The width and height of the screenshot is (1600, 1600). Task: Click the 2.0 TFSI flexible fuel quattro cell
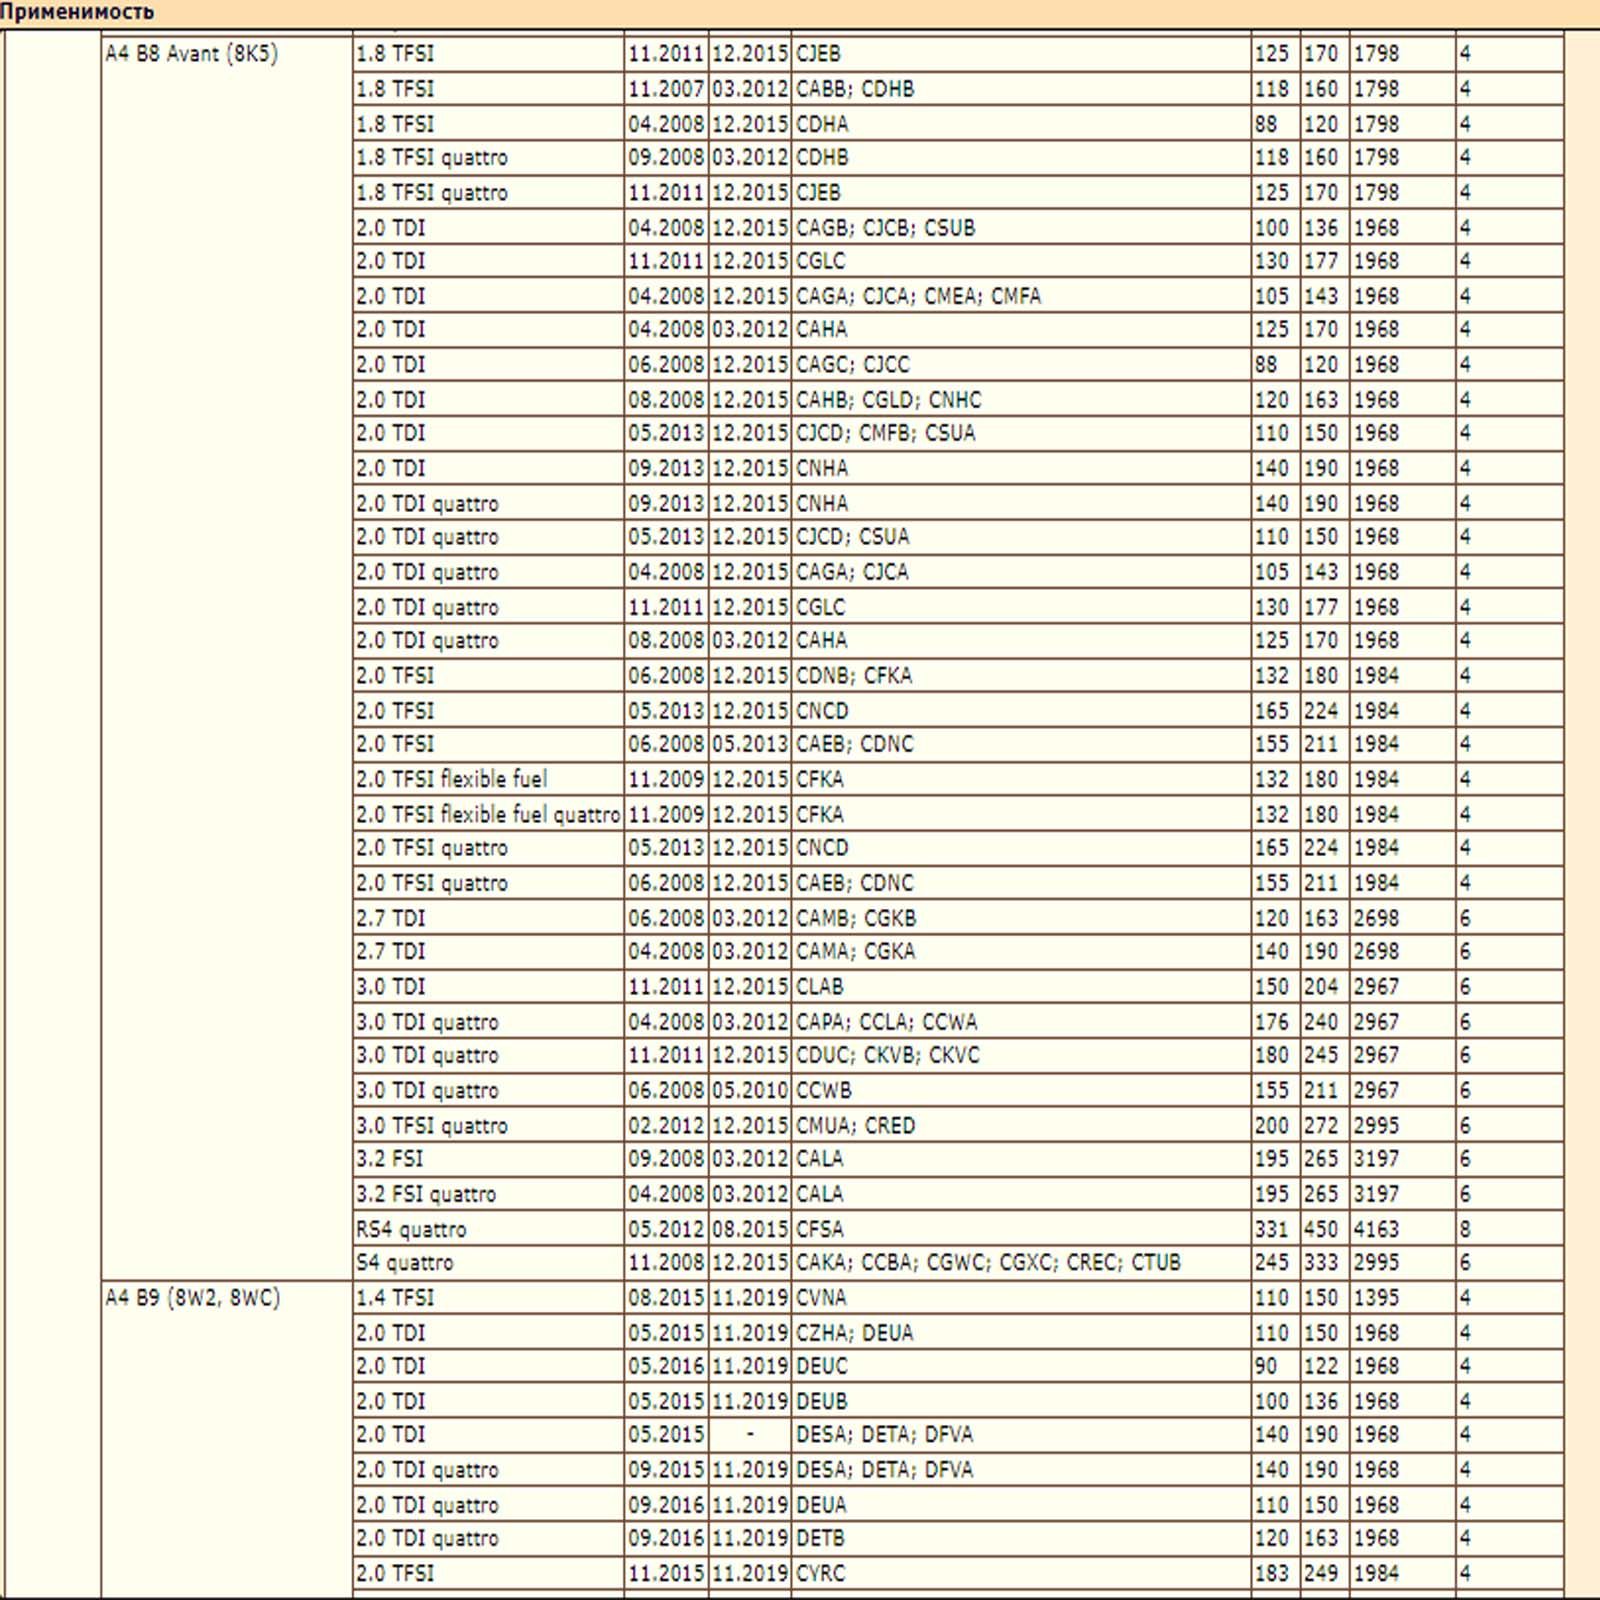pyautogui.click(x=488, y=815)
